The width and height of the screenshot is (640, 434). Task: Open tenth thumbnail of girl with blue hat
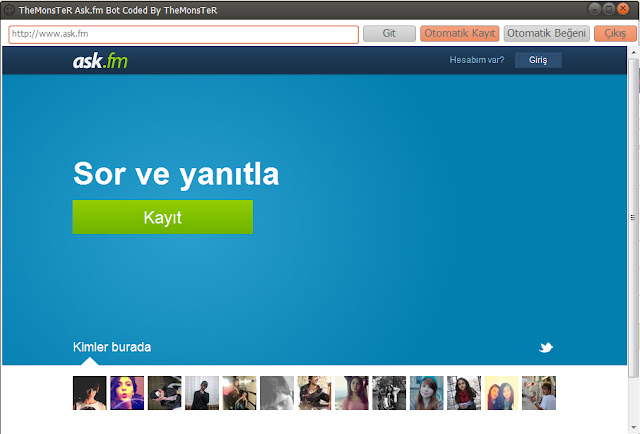427,393
